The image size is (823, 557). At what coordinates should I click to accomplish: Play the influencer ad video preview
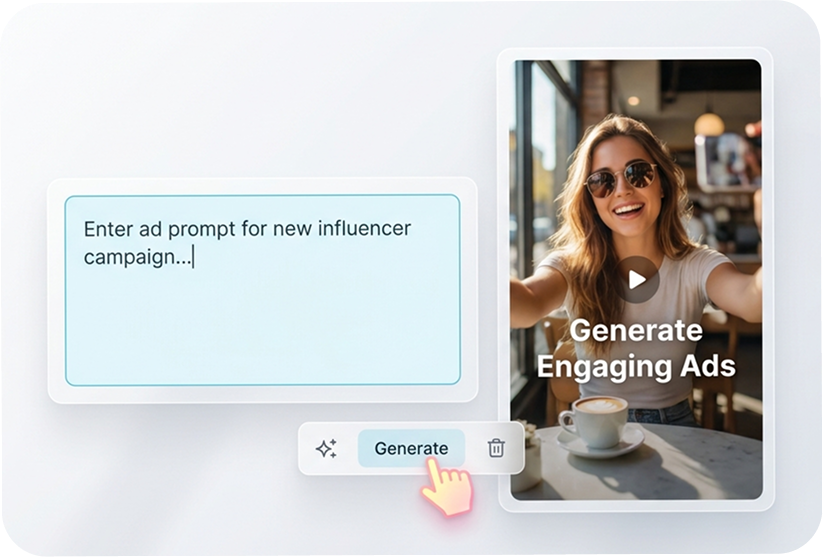click(x=637, y=279)
